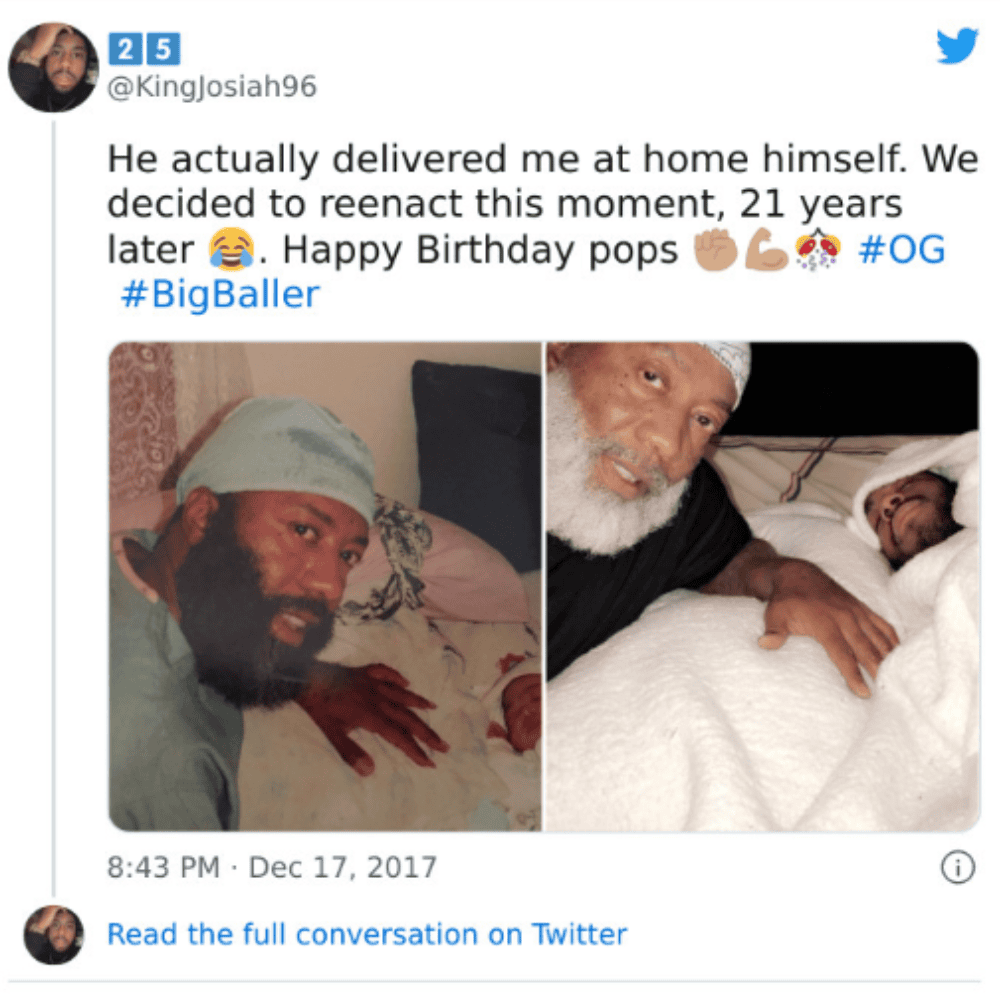Open the tweet info circle icon
1000x1000 pixels.
point(957,867)
